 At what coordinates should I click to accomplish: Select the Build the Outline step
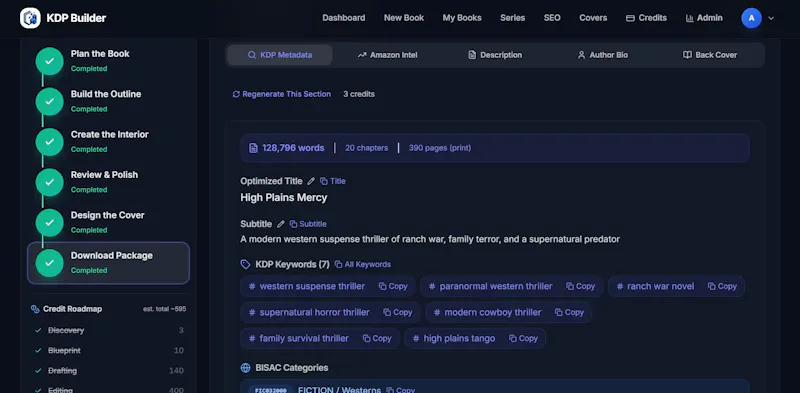click(x=108, y=101)
